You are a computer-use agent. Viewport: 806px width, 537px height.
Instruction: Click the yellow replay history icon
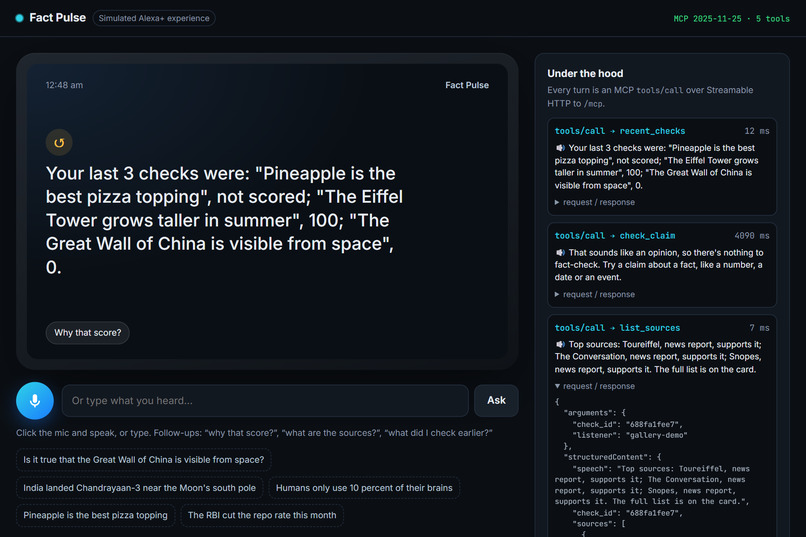[59, 142]
